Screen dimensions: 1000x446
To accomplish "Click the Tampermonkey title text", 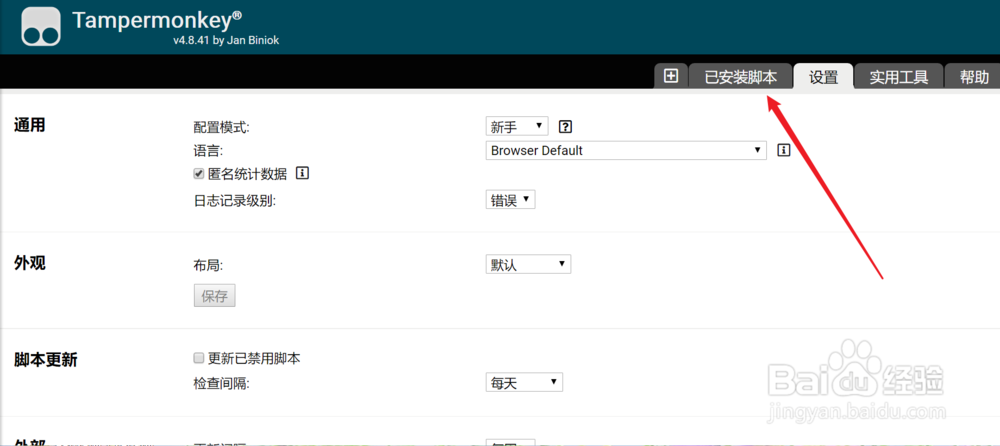I will (157, 20).
